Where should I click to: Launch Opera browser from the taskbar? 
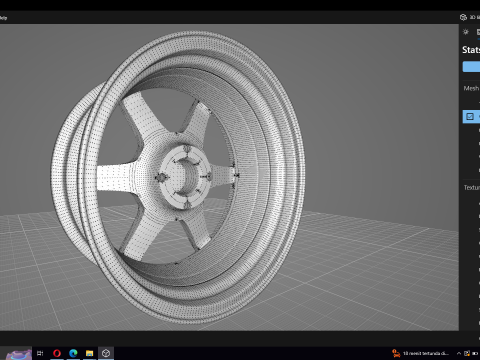tap(57, 353)
